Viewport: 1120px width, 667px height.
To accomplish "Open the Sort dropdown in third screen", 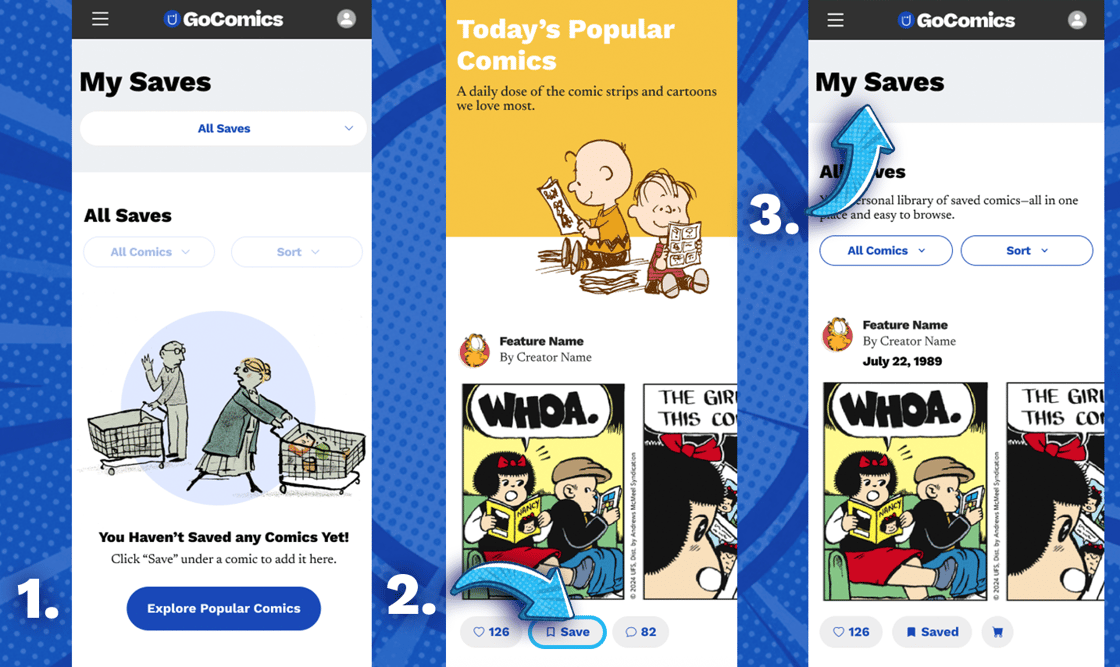I will tap(1026, 251).
